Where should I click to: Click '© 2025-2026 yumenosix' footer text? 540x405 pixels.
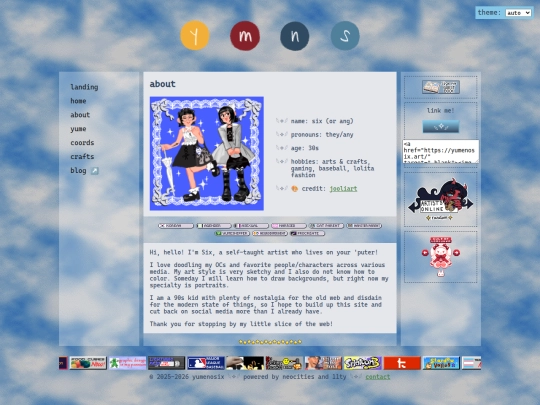tap(187, 377)
